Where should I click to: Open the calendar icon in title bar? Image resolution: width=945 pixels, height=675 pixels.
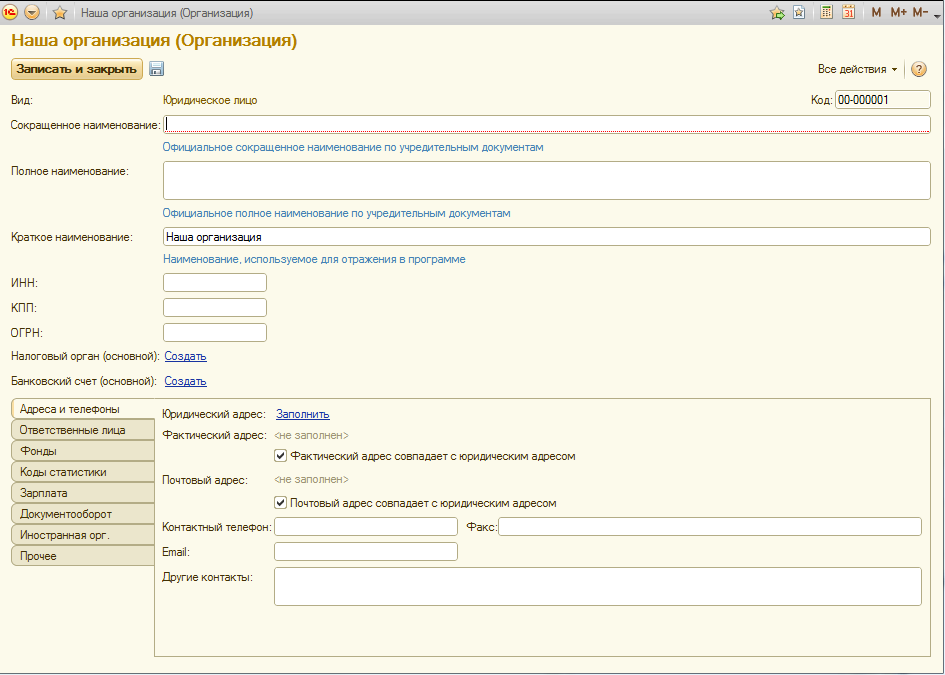coord(849,13)
